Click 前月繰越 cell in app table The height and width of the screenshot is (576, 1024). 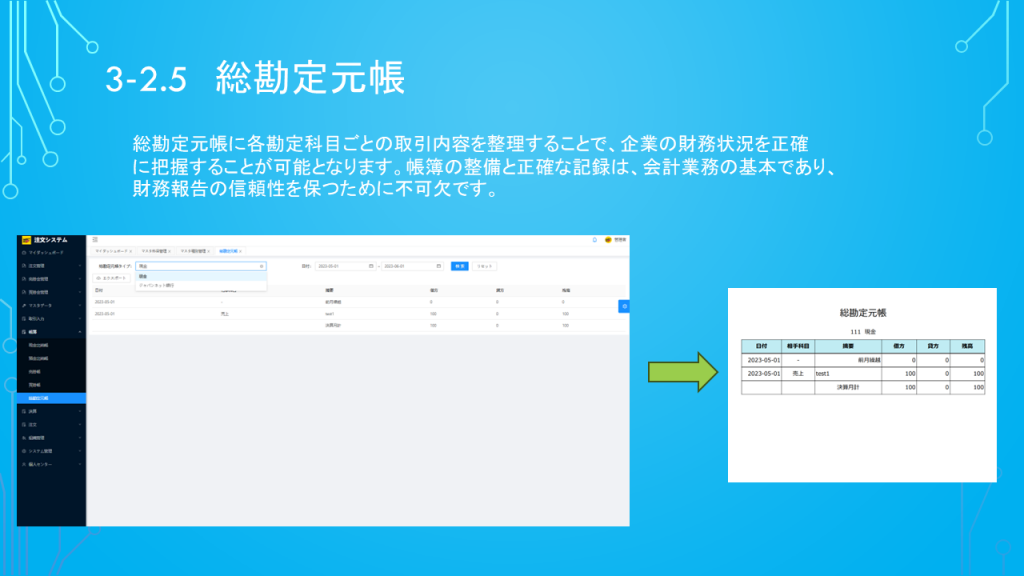pos(333,302)
